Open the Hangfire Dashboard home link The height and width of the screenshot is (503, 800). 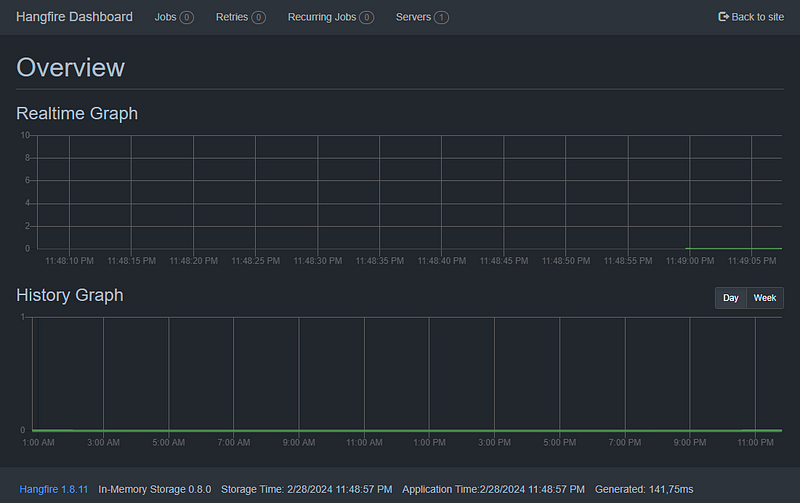(74, 17)
